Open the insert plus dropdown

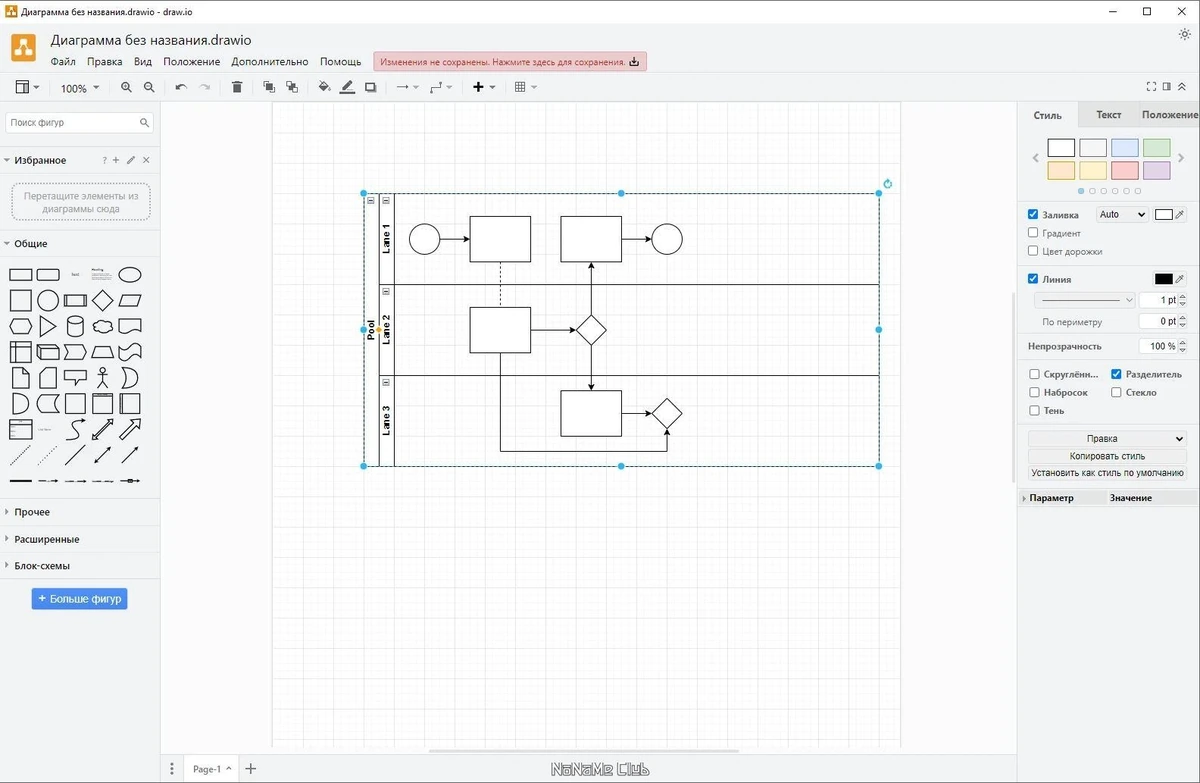484,88
